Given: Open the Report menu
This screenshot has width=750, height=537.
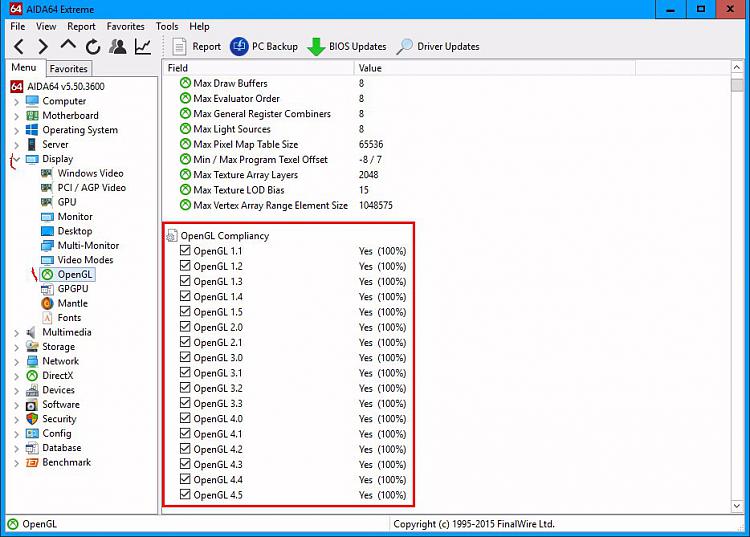Looking at the screenshot, I should (x=81, y=26).
